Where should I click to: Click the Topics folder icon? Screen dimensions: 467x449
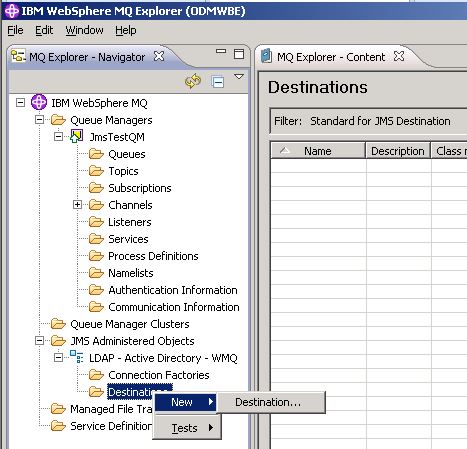click(96, 171)
